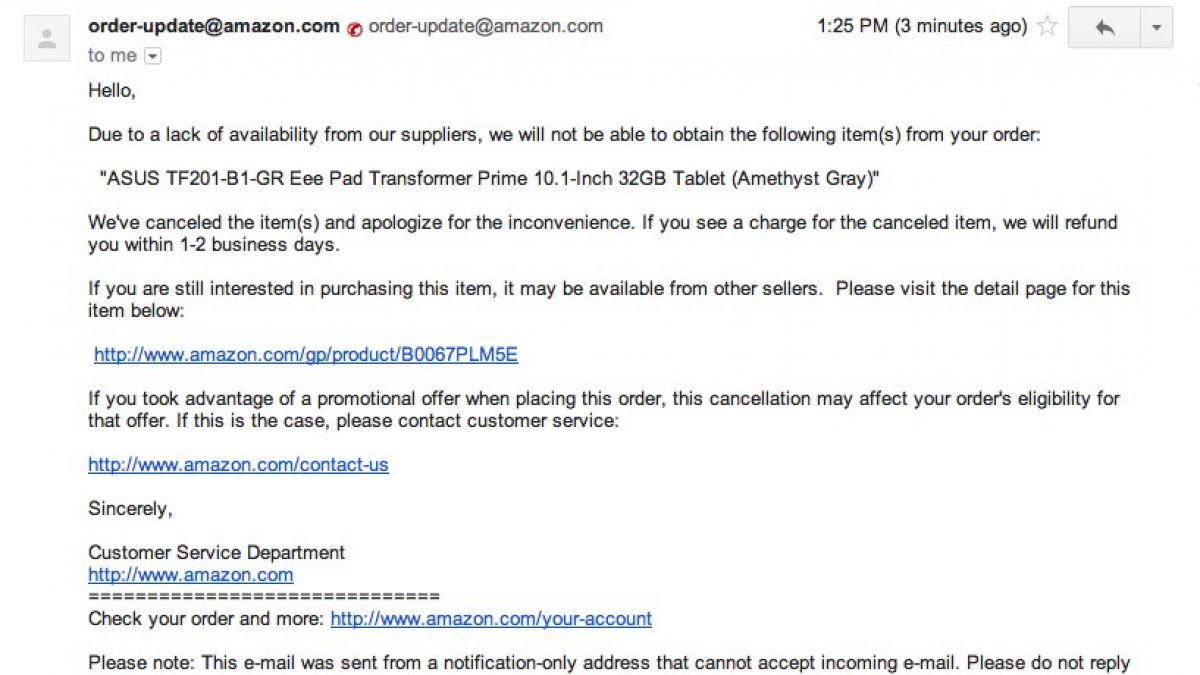Click the "Sincerely," closing line
Image resolution: width=1200 pixels, height=675 pixels.
point(130,508)
